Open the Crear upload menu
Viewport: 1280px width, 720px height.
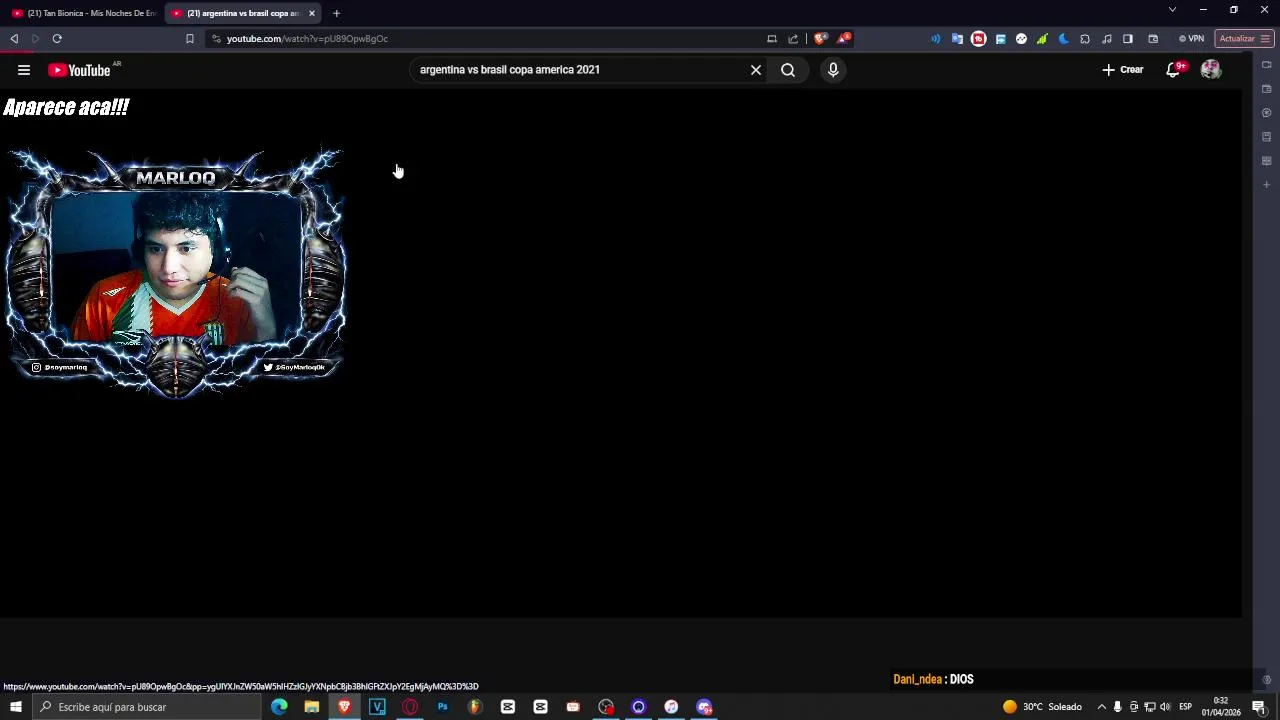click(1123, 70)
